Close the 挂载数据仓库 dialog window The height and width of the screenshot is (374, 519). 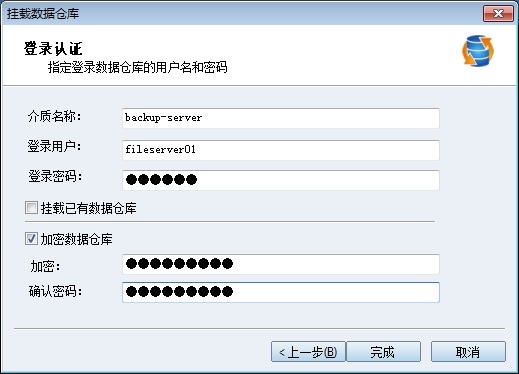(498, 14)
